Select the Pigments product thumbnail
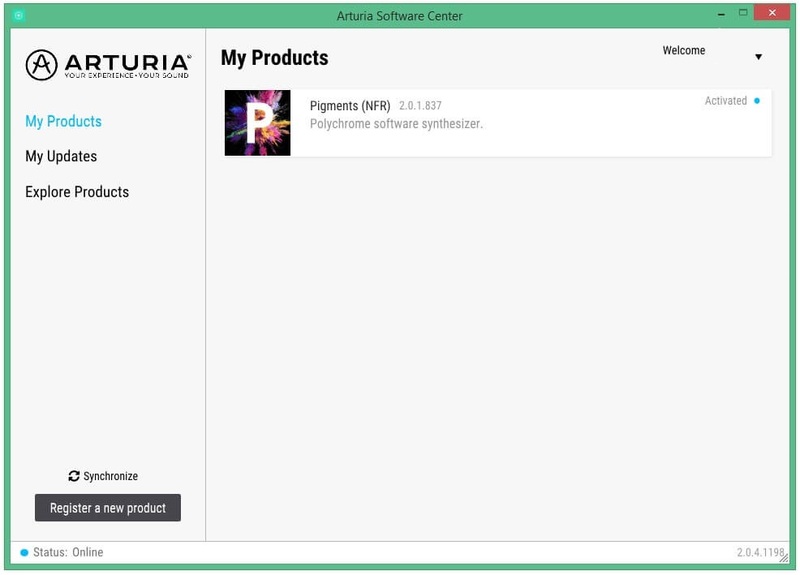 (x=258, y=123)
